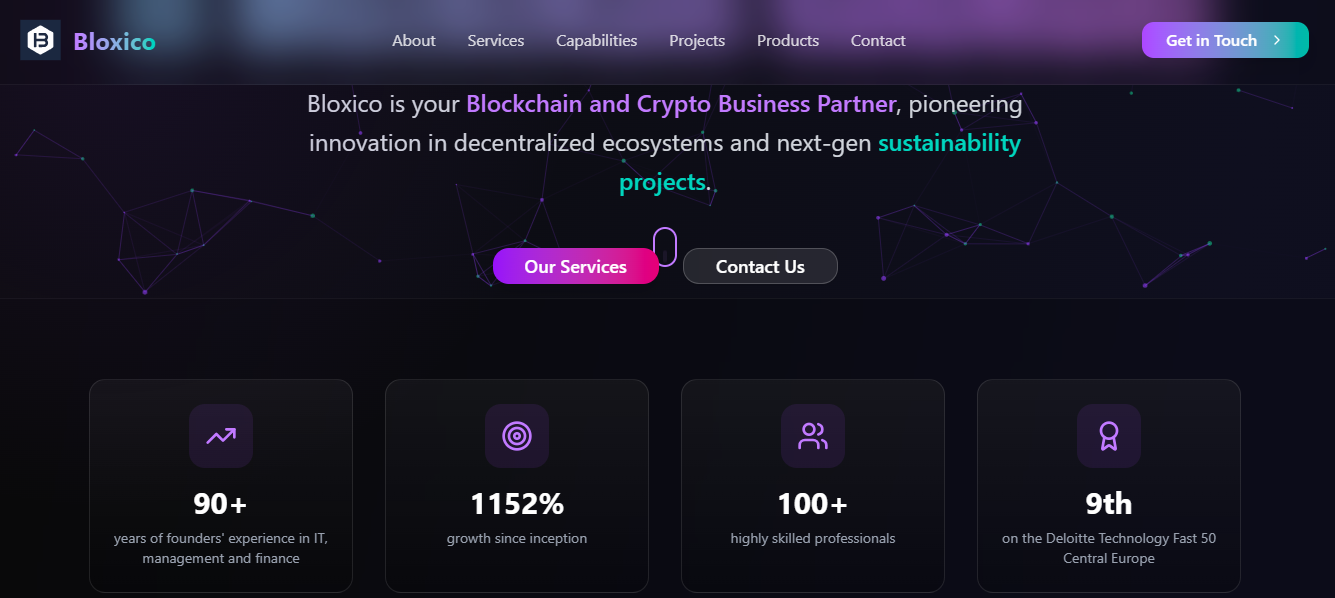The image size is (1335, 598).
Task: Click the people icon above 100+
Action: 813,436
